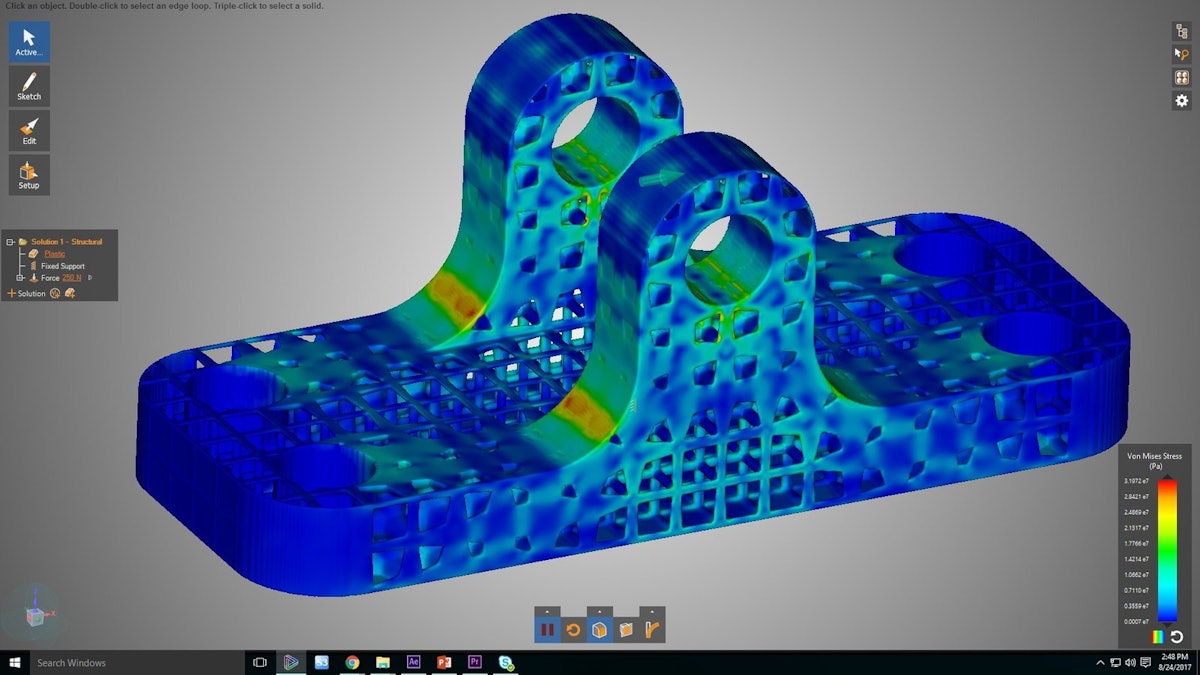
Task: Edit the 250 N force value
Action: (71, 278)
